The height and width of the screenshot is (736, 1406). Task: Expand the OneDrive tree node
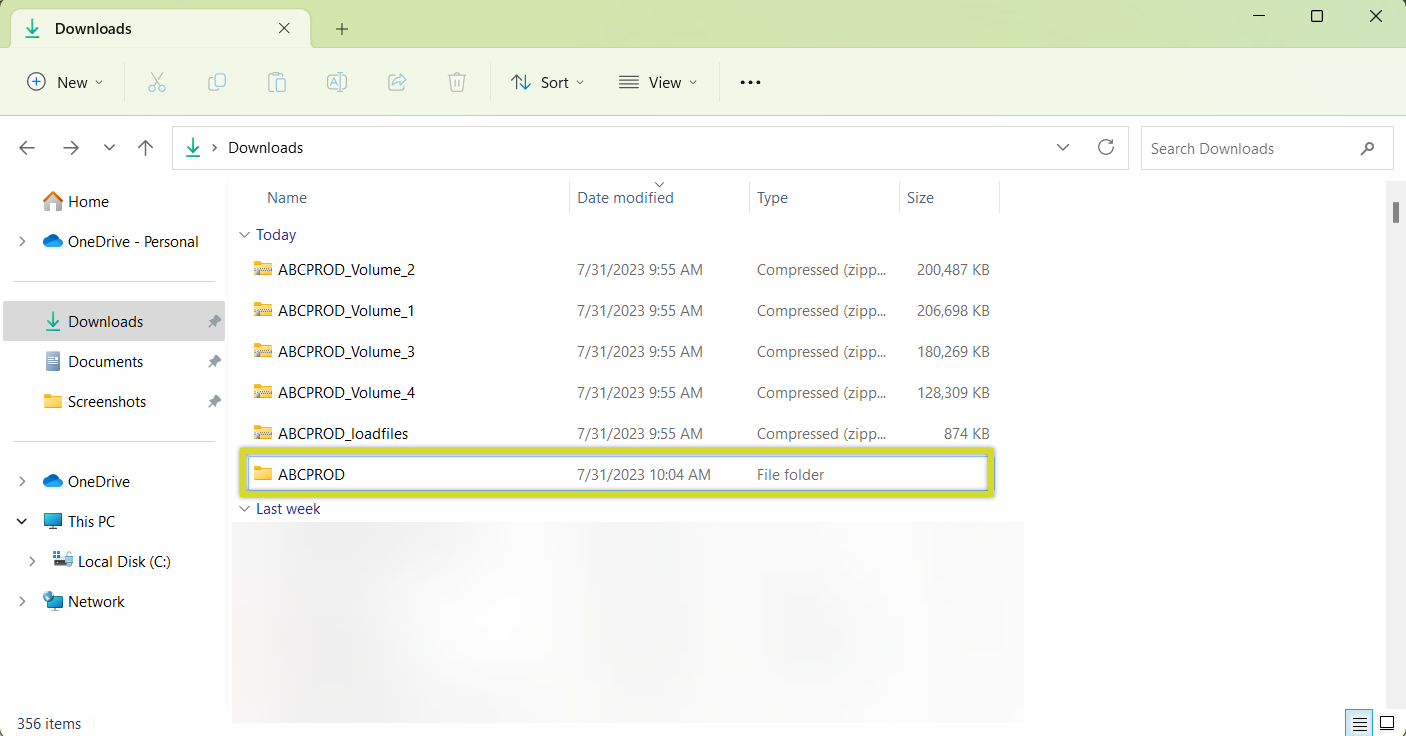pos(22,481)
